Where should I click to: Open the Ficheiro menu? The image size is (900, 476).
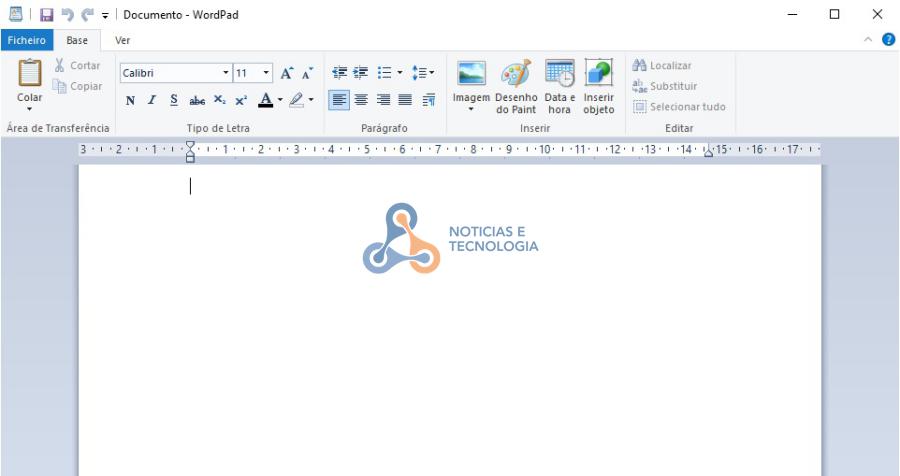pyautogui.click(x=27, y=40)
